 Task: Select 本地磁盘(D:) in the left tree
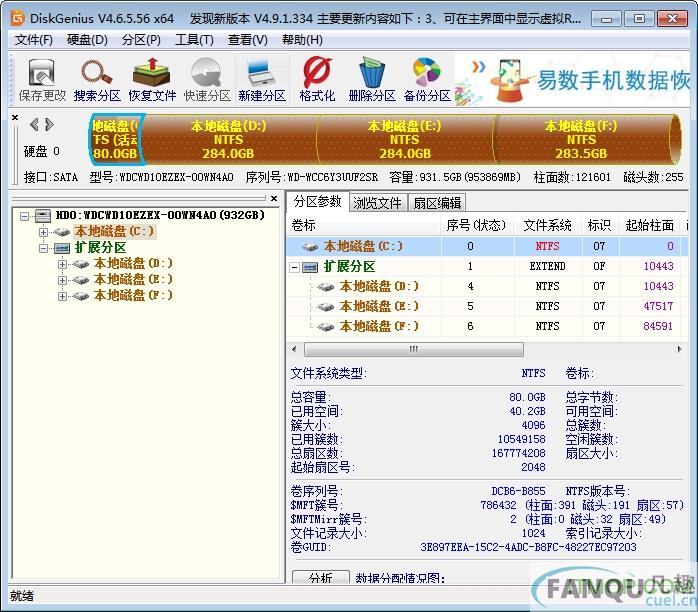pyautogui.click(x=133, y=263)
